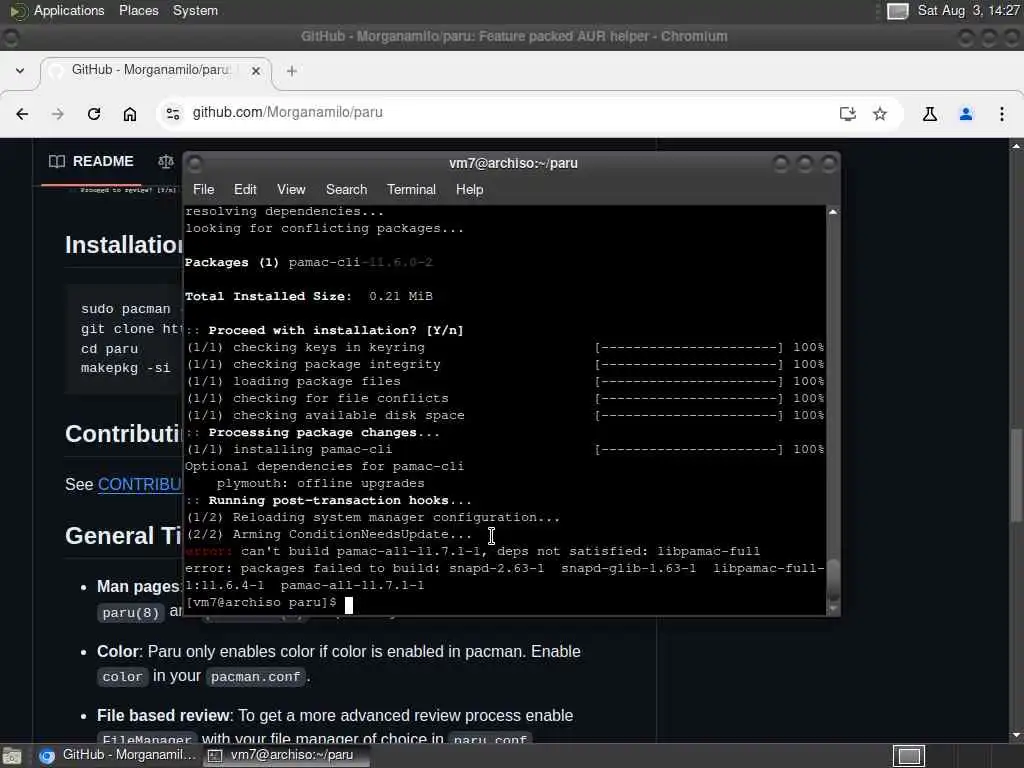Click show desktop icon in bottom panel
The width and height of the screenshot is (1024, 768).
click(12, 756)
